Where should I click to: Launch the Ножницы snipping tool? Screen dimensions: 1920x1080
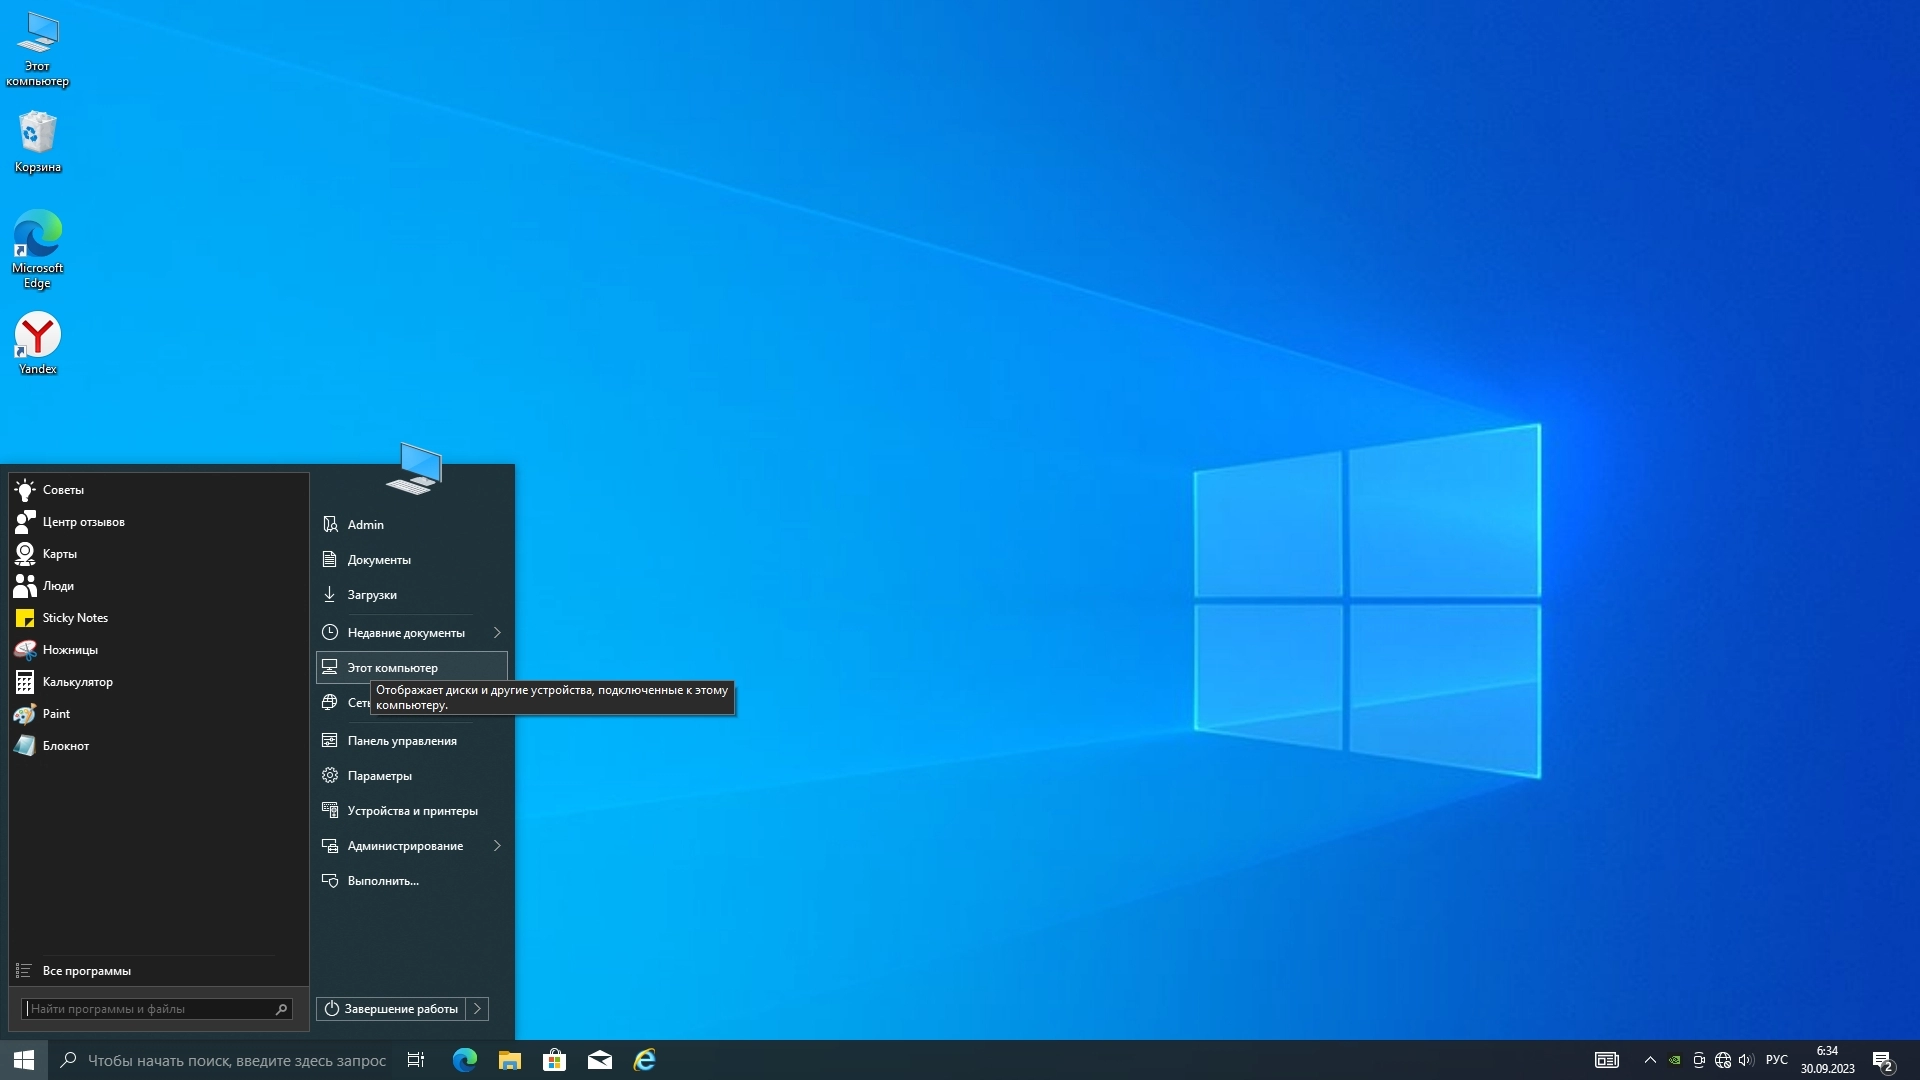[x=70, y=650]
